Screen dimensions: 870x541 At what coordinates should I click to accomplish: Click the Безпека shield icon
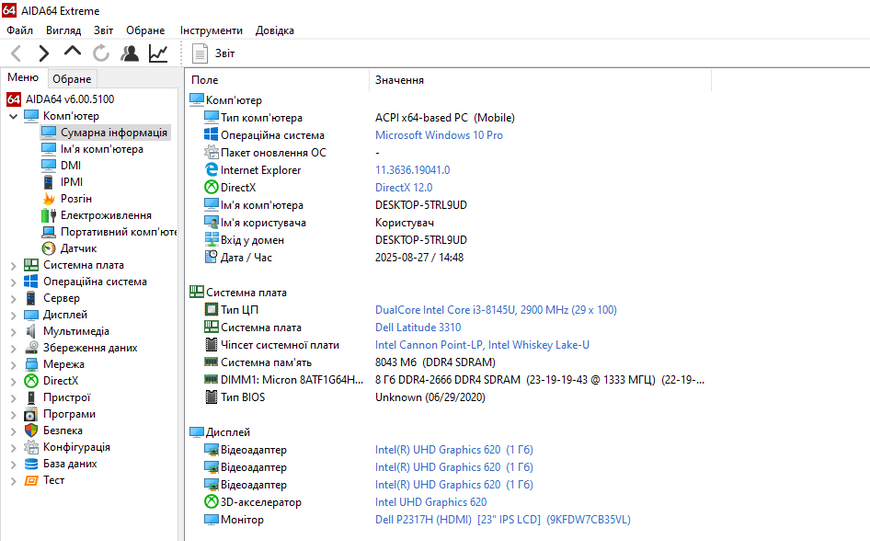31,431
